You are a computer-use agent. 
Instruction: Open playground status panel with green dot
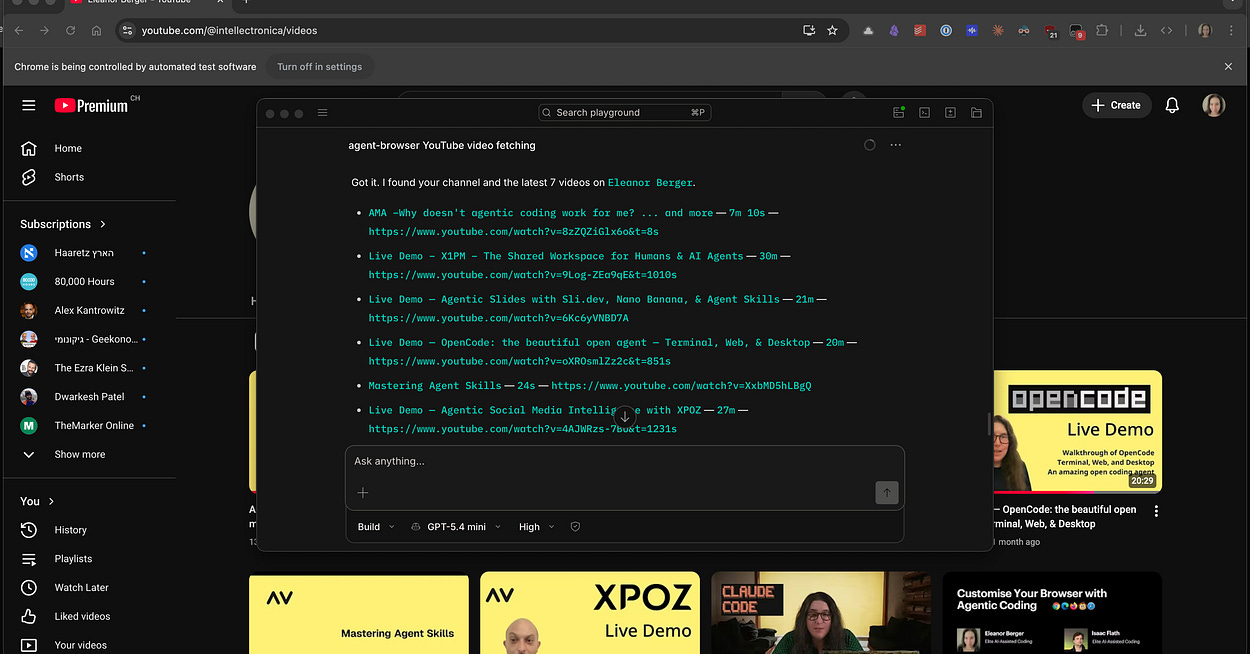coord(899,113)
